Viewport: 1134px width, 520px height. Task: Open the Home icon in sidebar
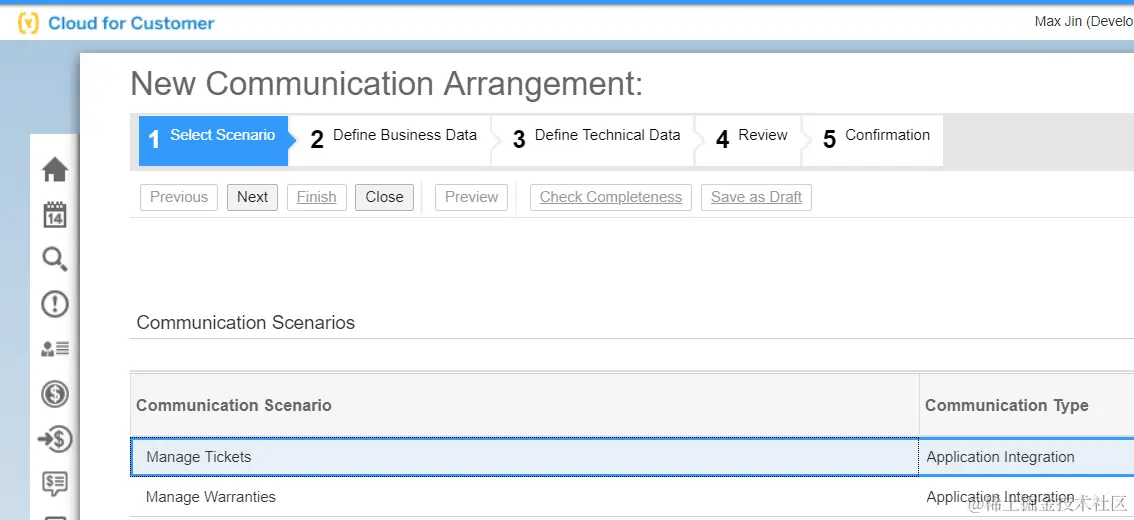(x=55, y=170)
